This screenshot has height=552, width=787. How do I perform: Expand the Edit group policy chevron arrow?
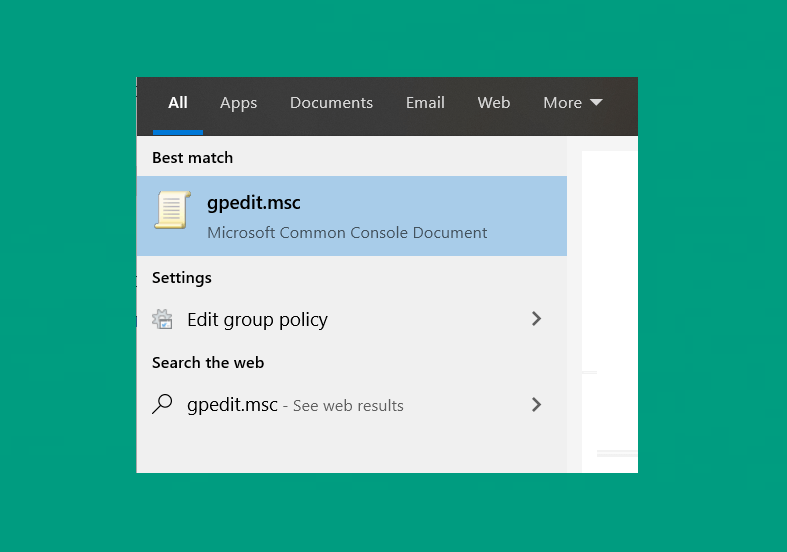coord(536,319)
